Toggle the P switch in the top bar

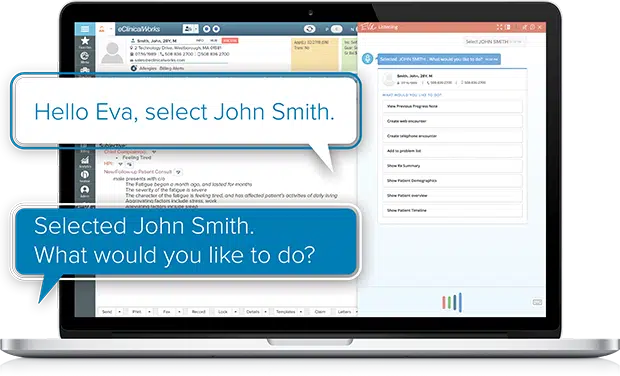(336, 29)
